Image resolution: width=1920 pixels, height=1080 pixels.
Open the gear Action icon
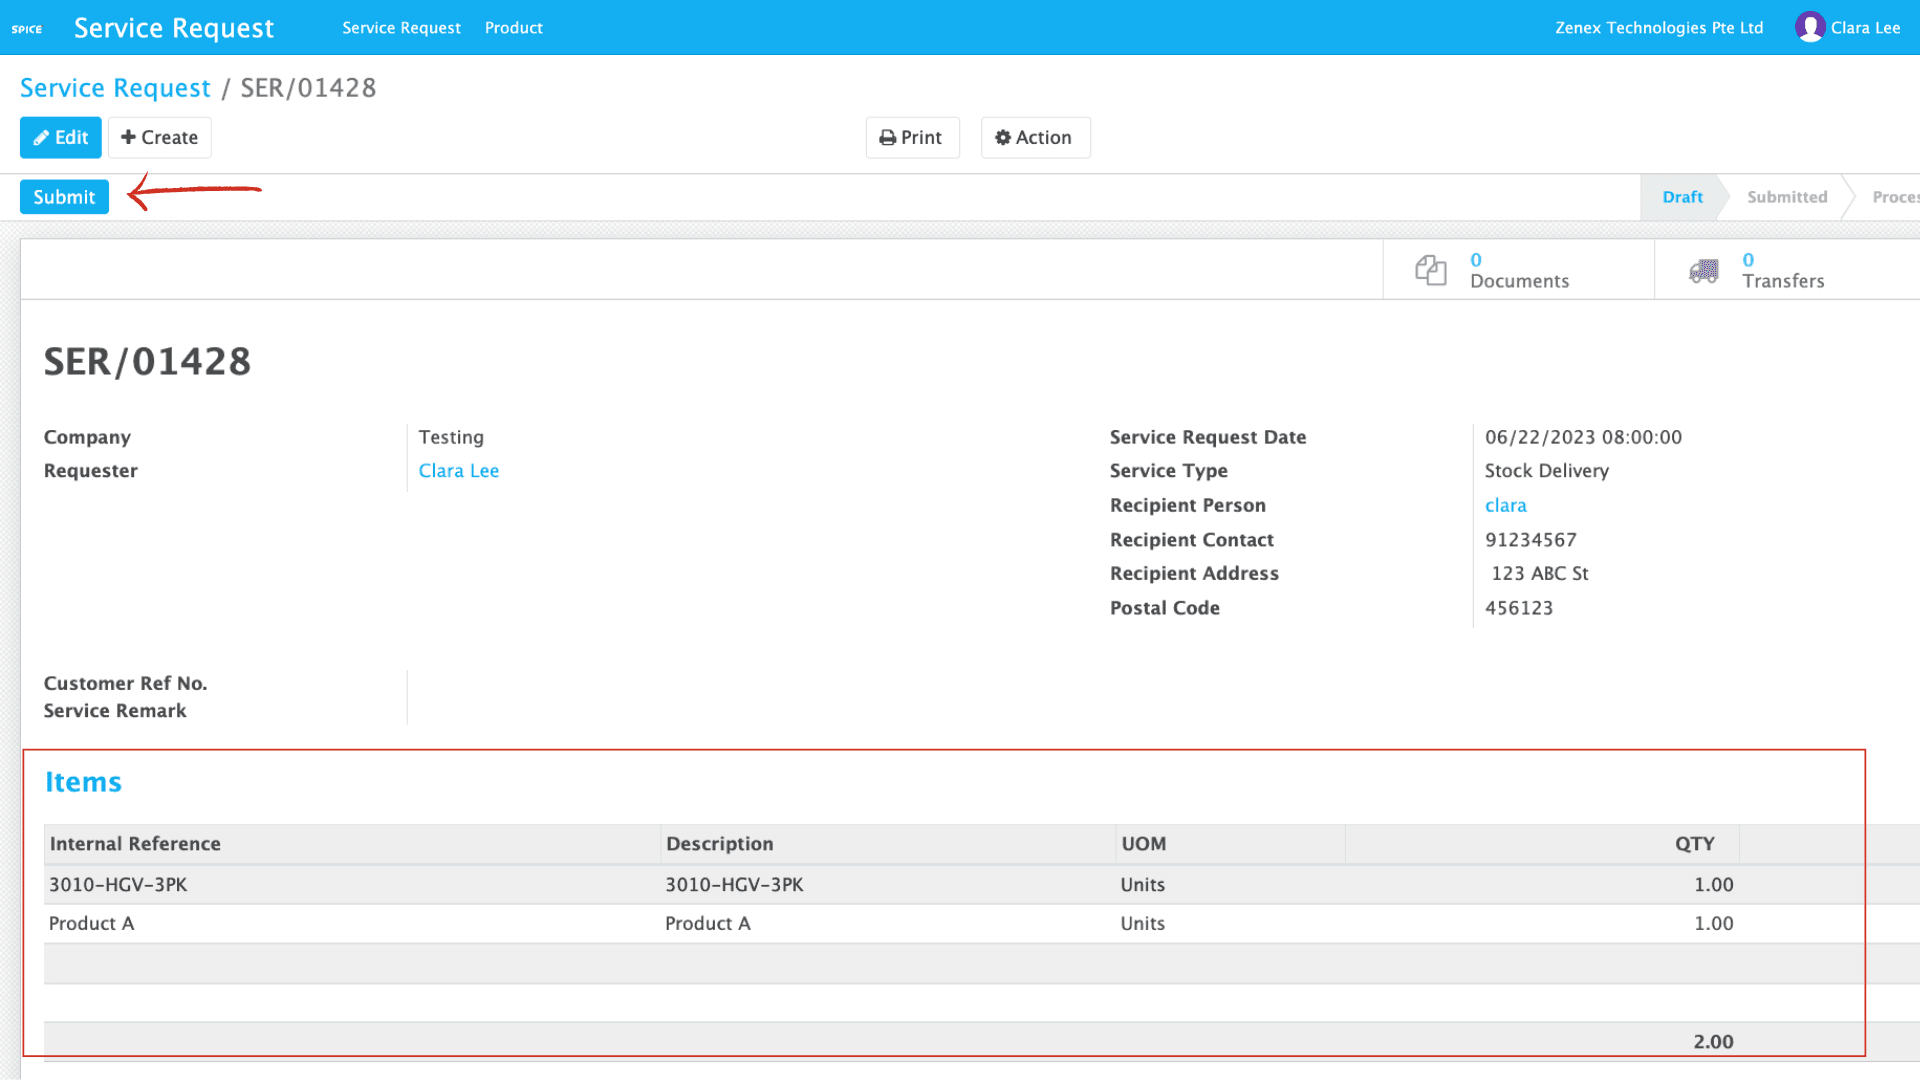pyautogui.click(x=1004, y=137)
